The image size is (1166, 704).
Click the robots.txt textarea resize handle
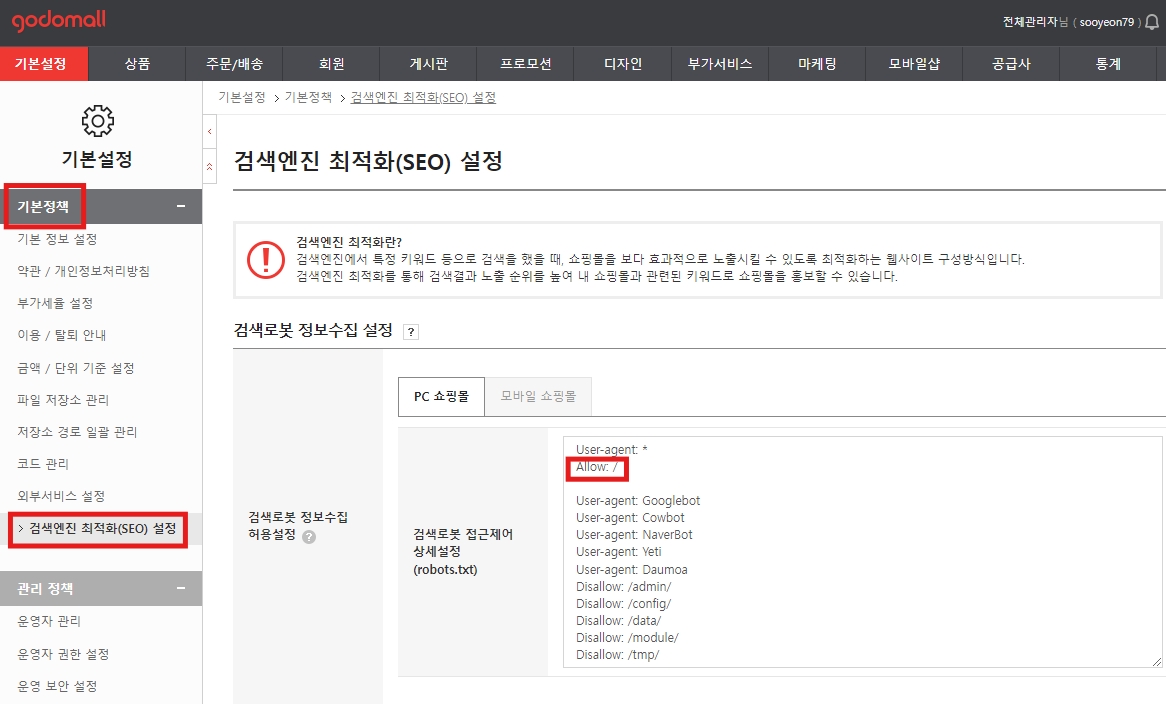1157,661
